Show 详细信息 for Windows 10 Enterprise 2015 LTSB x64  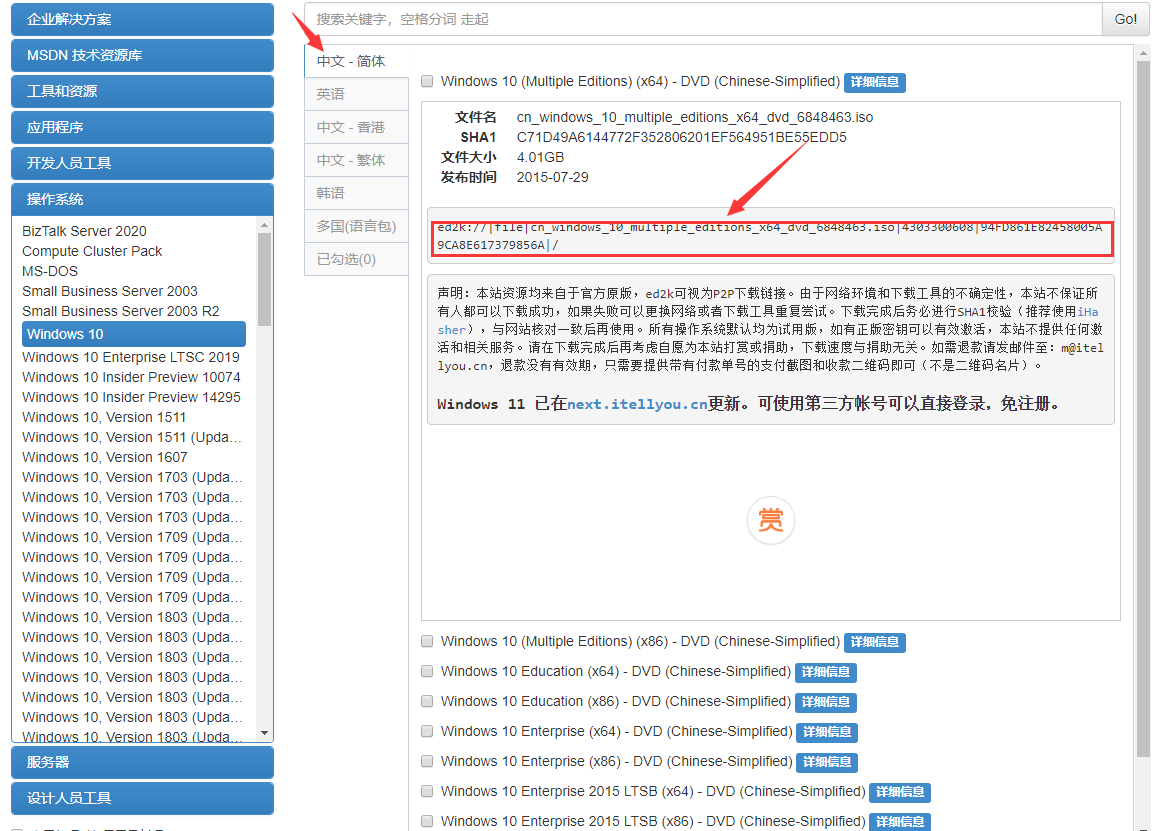[899, 792]
